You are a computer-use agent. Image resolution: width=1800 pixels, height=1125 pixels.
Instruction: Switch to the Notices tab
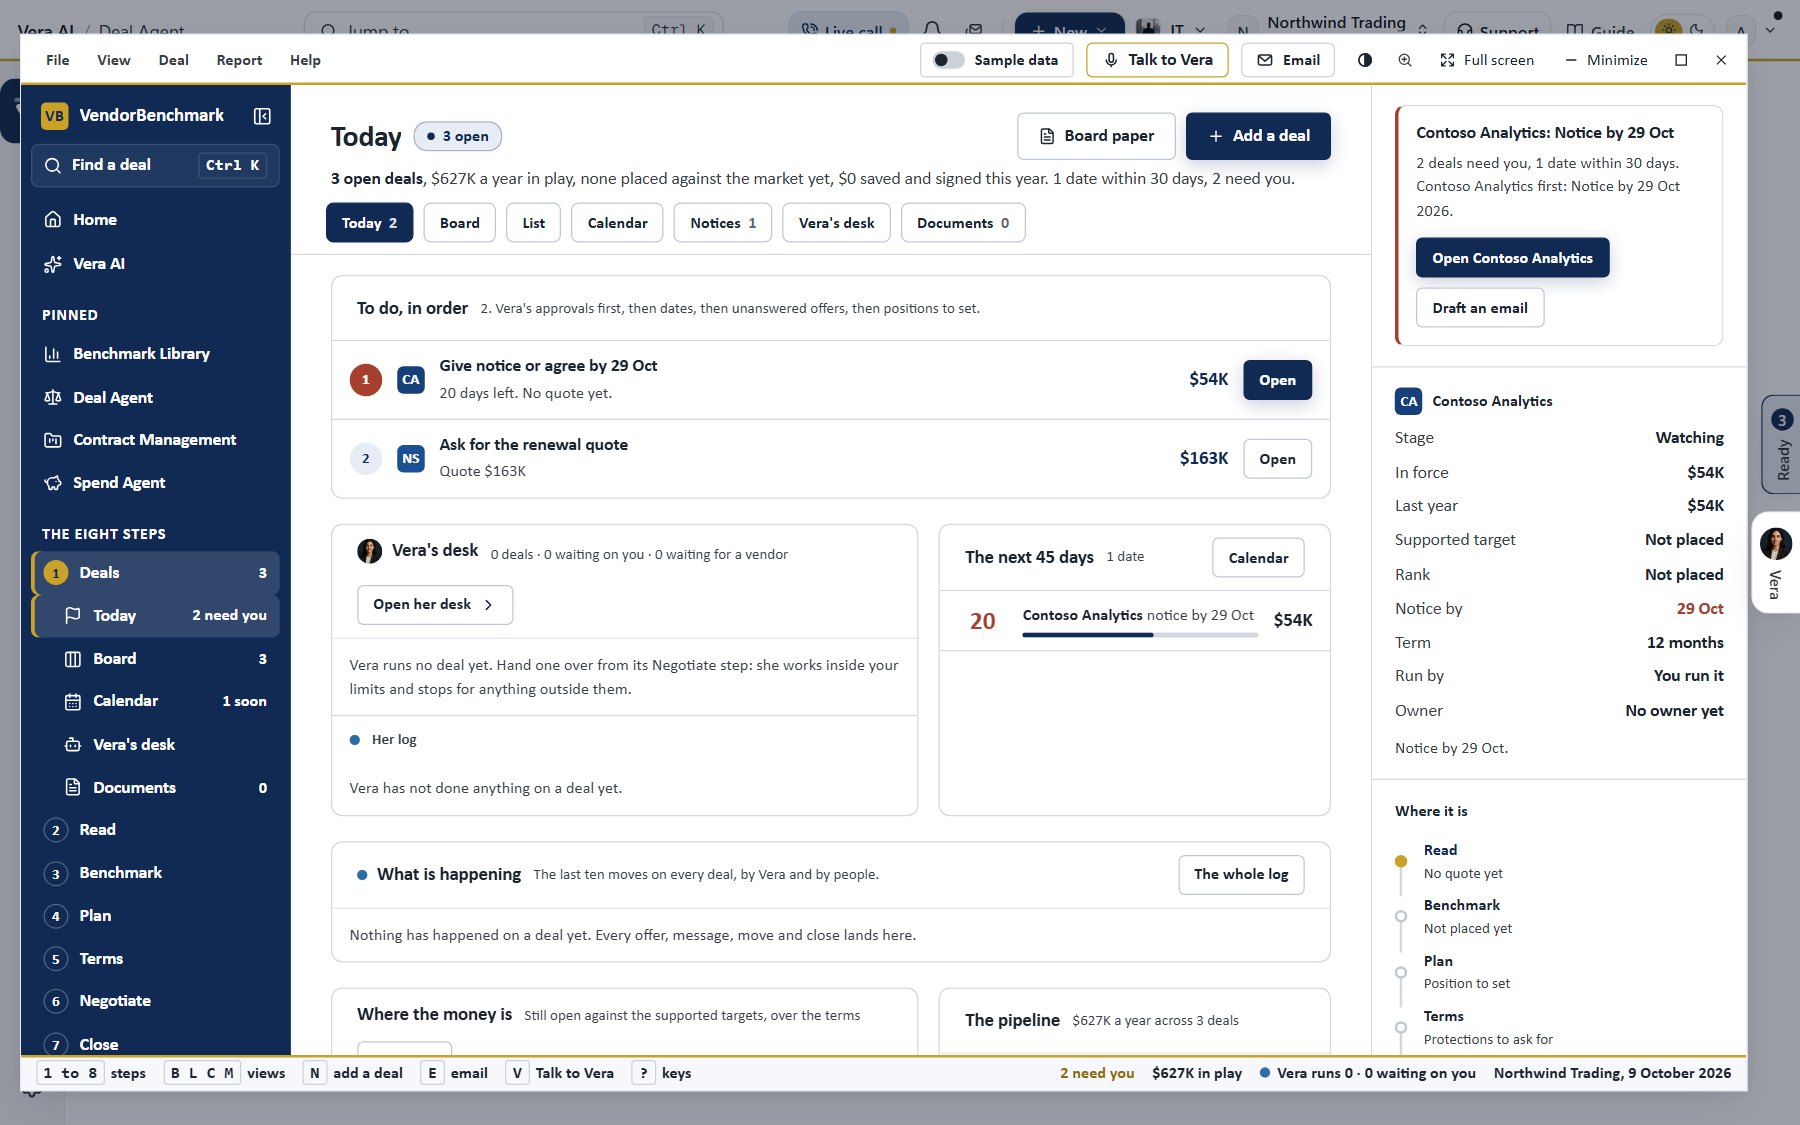(x=723, y=223)
